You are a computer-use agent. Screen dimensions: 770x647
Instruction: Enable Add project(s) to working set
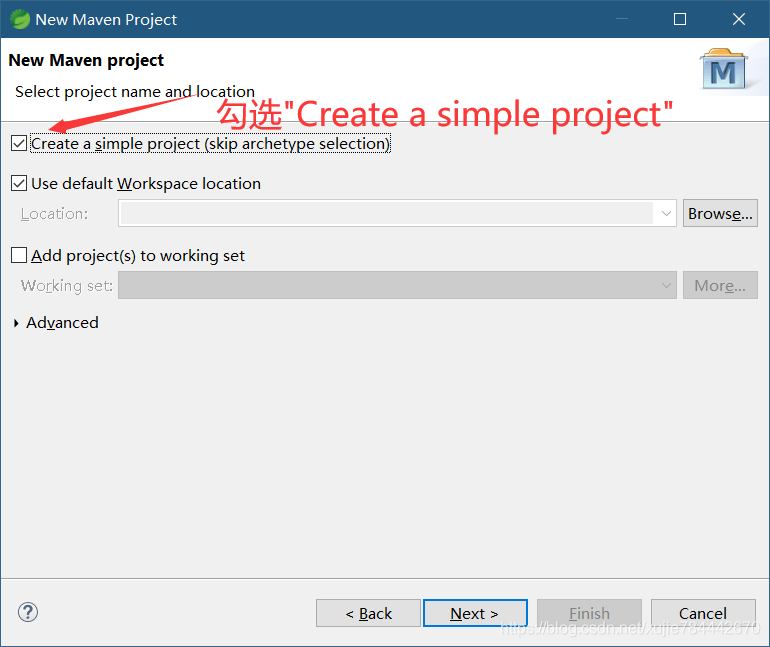(x=19, y=255)
